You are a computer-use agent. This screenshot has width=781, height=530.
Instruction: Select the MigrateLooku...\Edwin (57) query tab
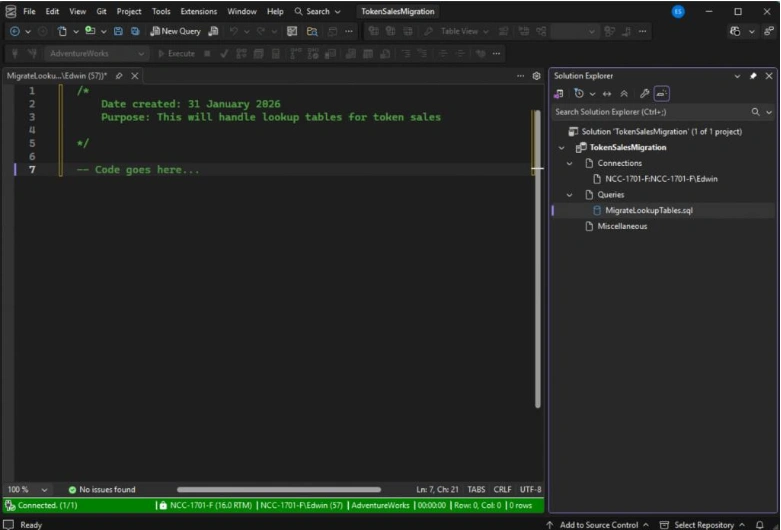[57, 76]
